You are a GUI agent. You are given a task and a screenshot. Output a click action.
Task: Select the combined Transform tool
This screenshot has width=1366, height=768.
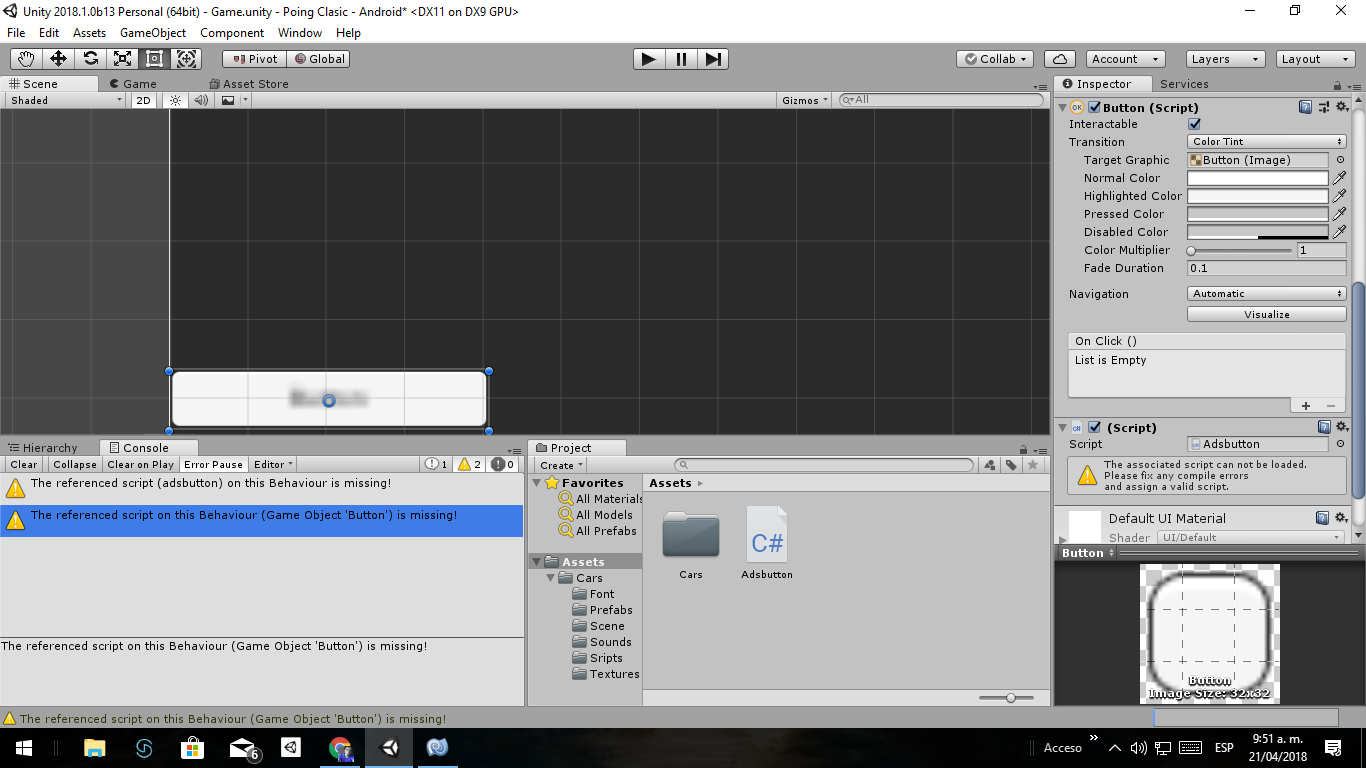pyautogui.click(x=187, y=59)
